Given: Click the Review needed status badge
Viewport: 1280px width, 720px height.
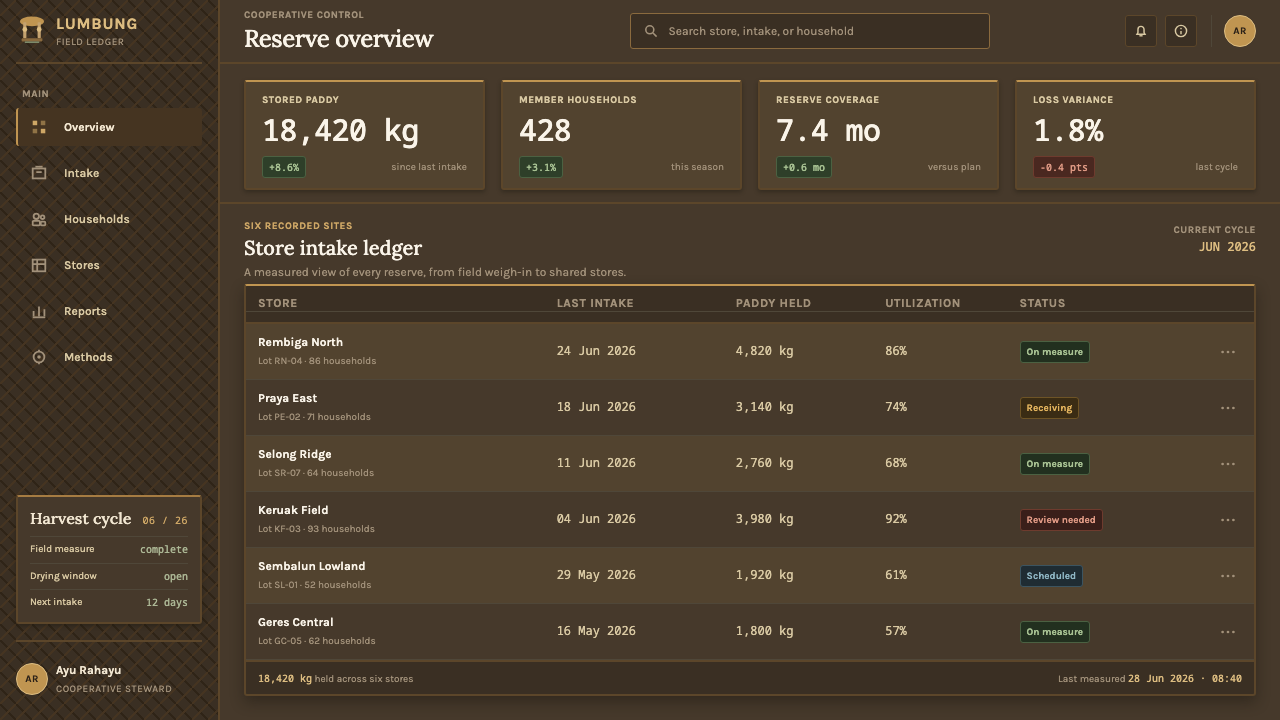Looking at the screenshot, I should point(1061,520).
